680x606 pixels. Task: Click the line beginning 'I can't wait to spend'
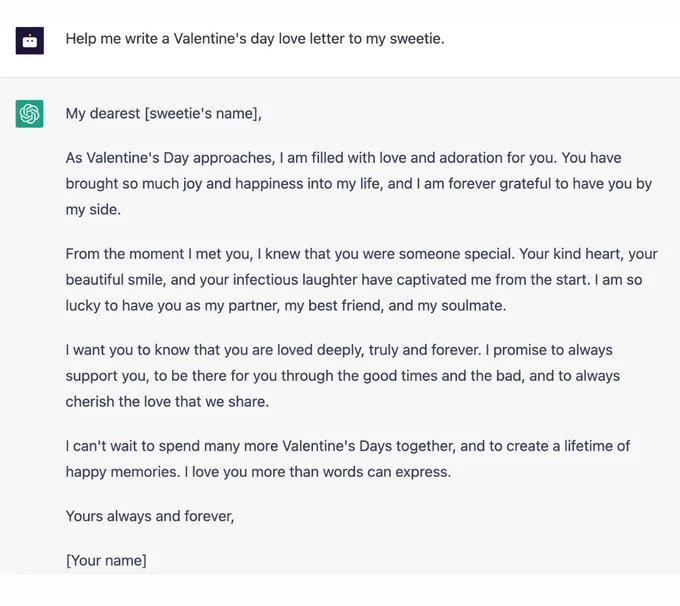pyautogui.click(x=348, y=446)
